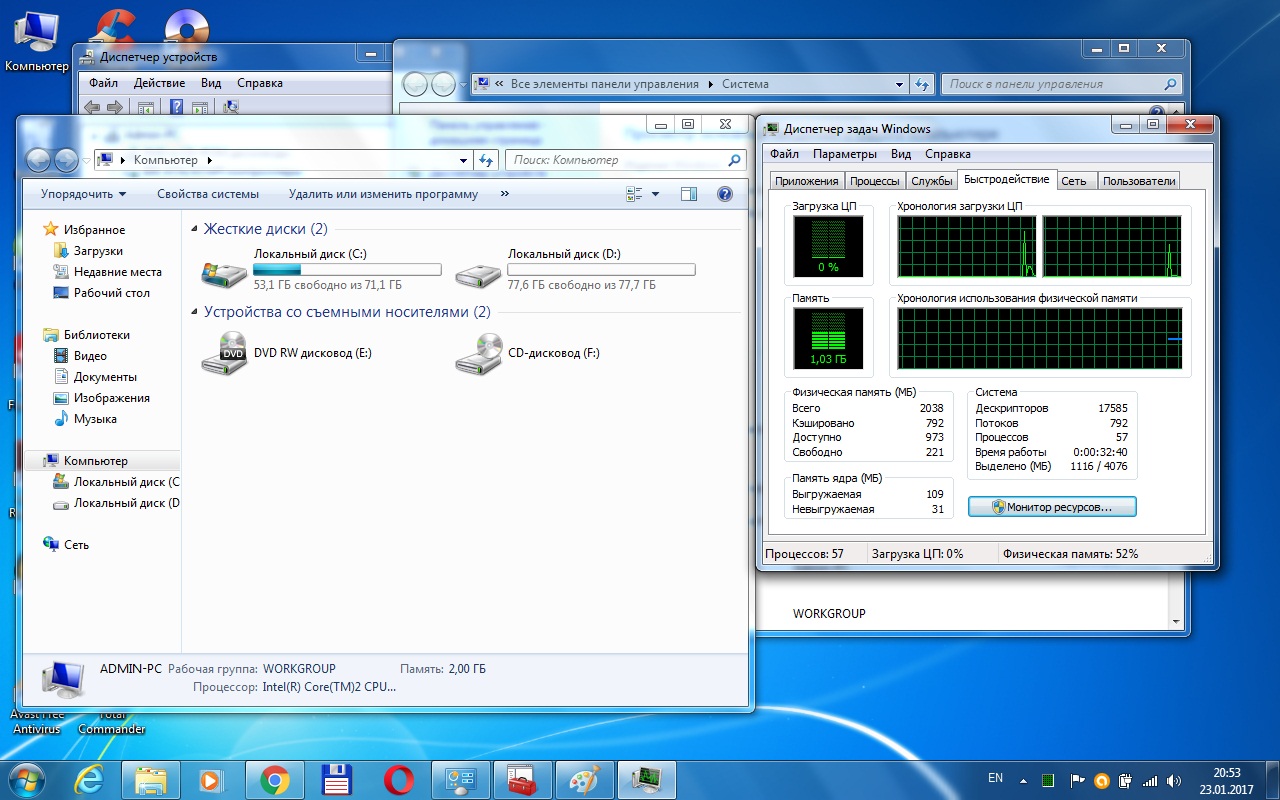Open the 'Упорядочить' dropdown menu

[83, 194]
